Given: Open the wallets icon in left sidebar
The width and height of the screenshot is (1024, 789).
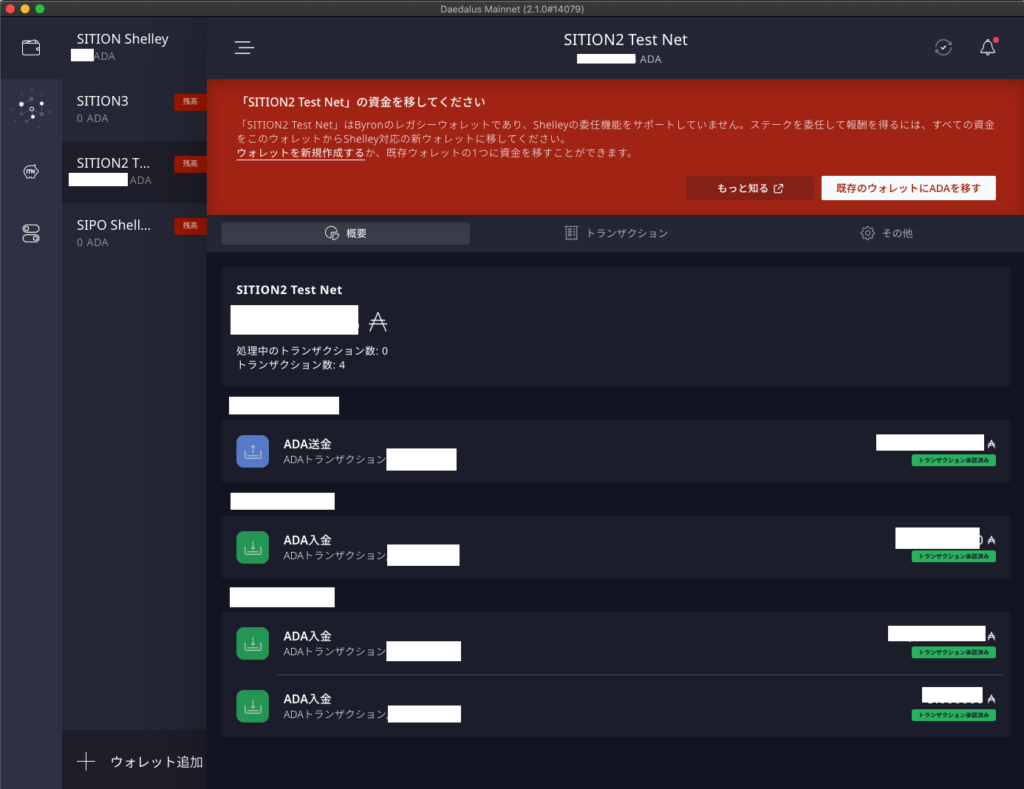Looking at the screenshot, I should pos(31,47).
